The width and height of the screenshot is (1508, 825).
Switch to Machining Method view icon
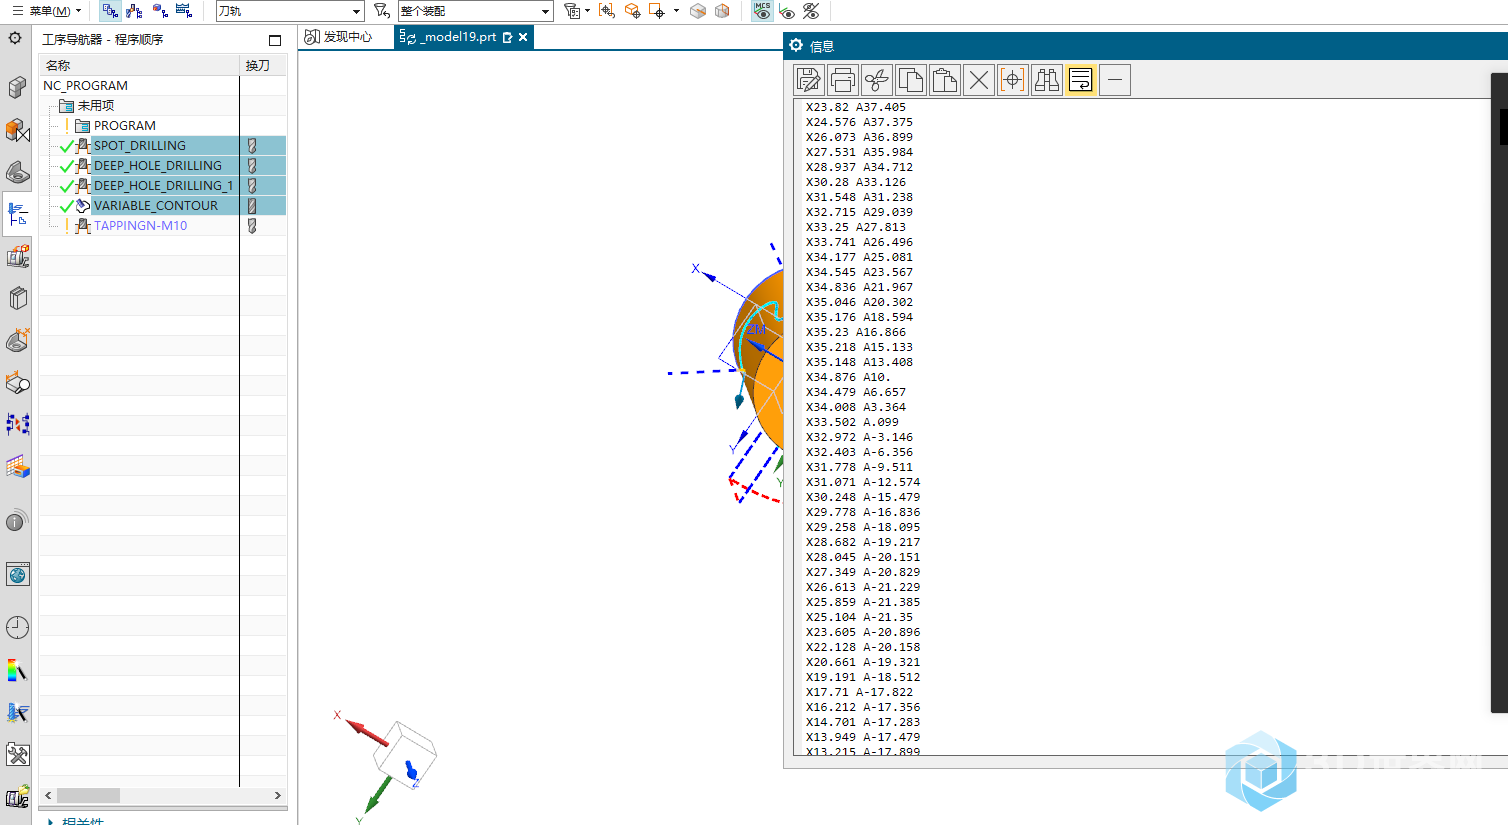[184, 11]
